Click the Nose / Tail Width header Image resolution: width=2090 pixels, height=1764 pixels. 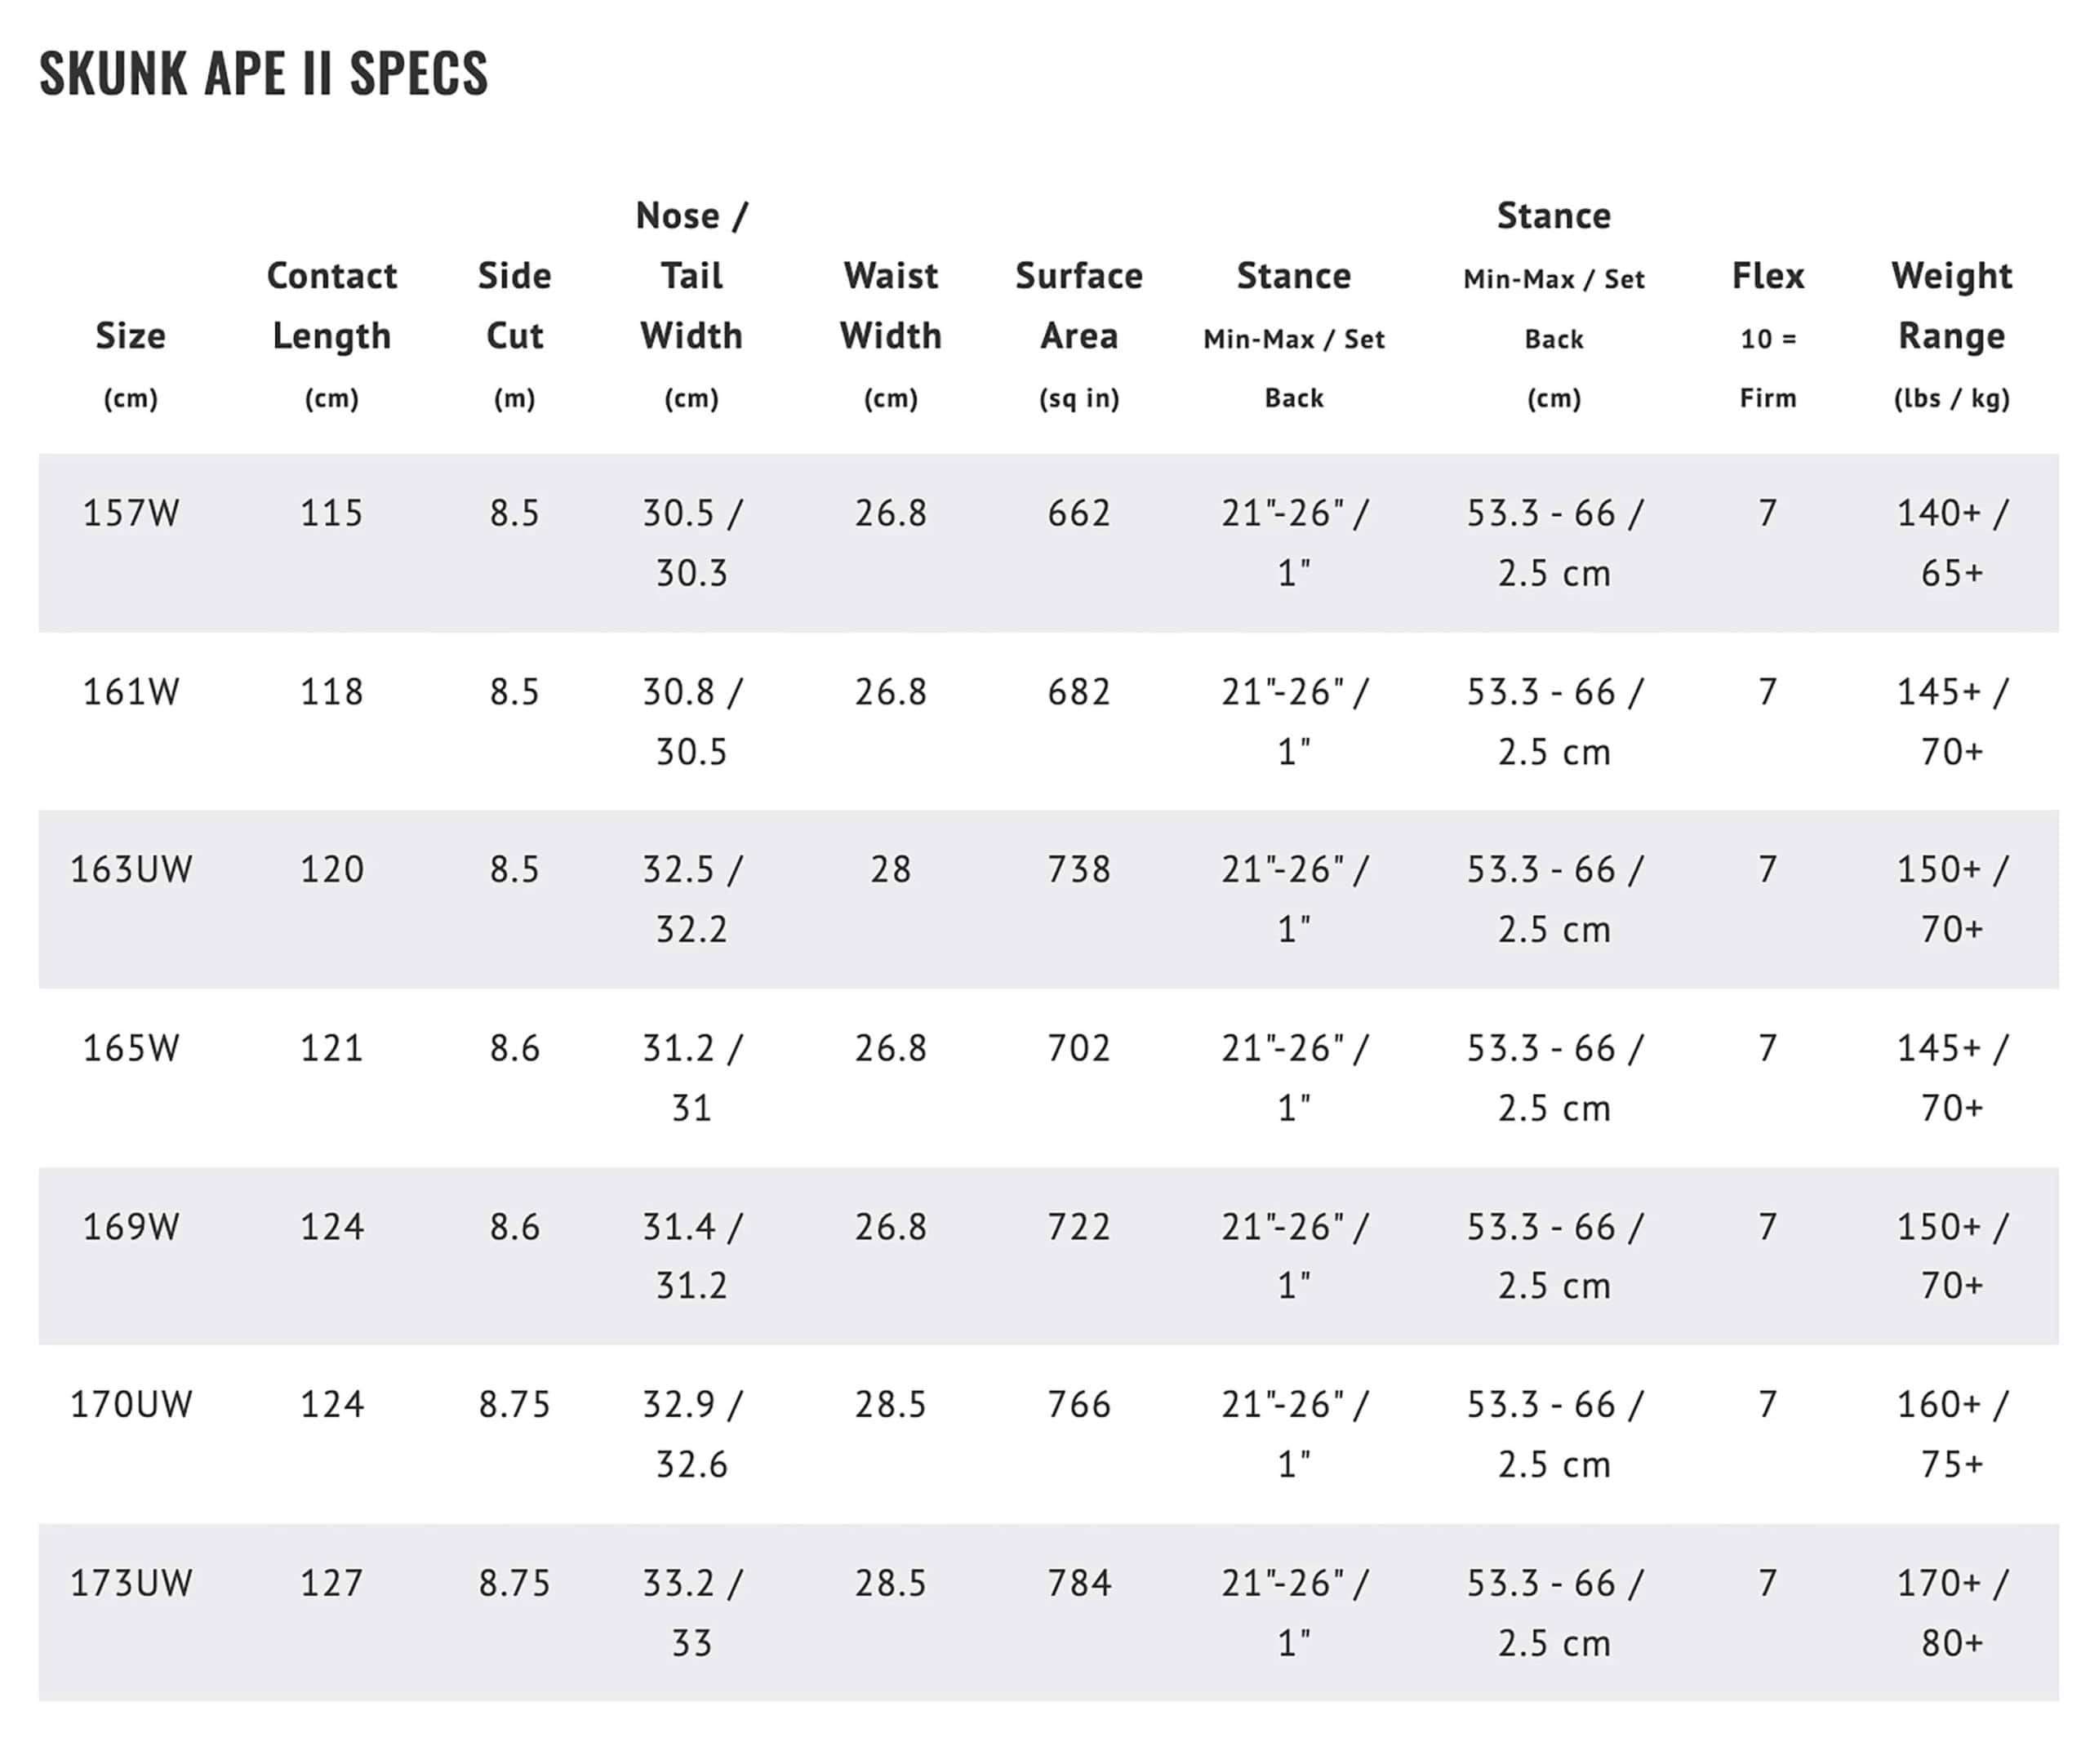tap(691, 276)
